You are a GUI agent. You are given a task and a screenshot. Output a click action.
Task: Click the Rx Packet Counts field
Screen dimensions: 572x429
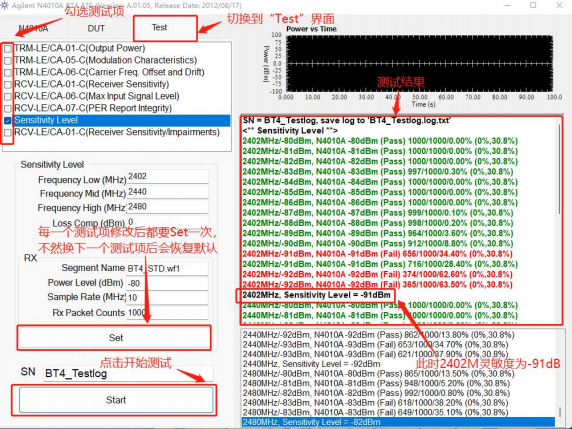(167, 313)
